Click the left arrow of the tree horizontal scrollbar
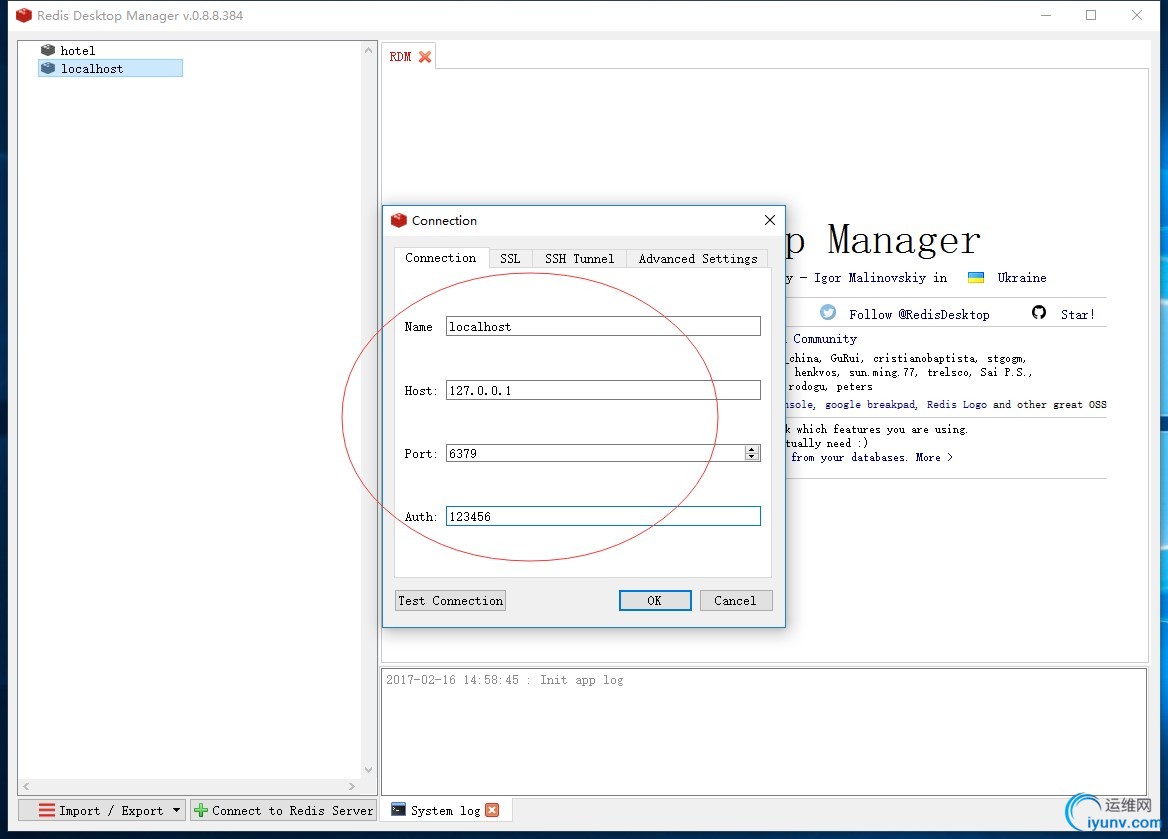The image size is (1168, 839). 26,786
